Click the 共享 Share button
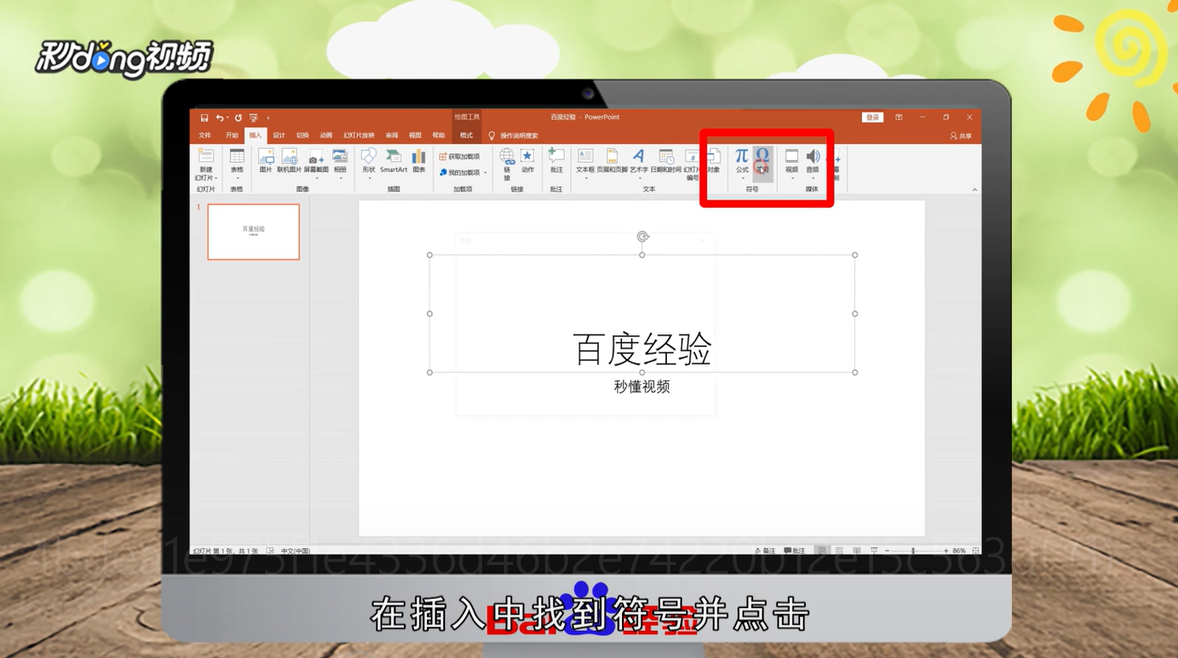This screenshot has width=1178, height=658. [961, 136]
